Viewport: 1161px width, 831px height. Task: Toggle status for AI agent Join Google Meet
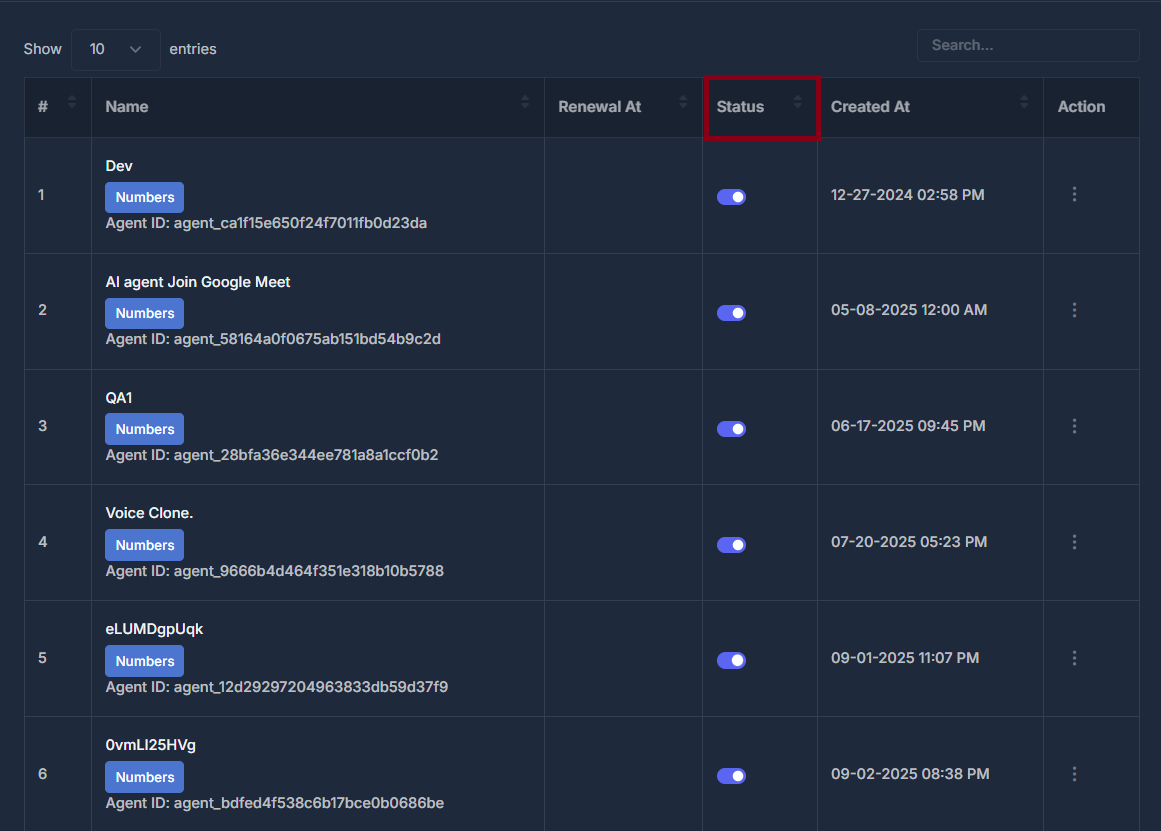[x=731, y=313]
